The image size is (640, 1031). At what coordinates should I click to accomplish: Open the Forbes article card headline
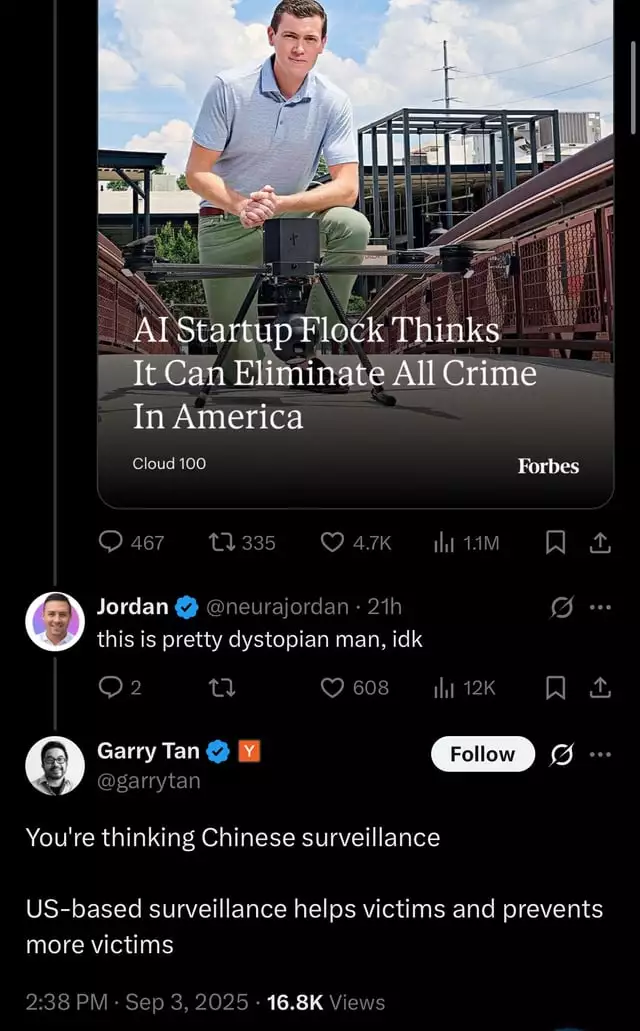point(334,373)
